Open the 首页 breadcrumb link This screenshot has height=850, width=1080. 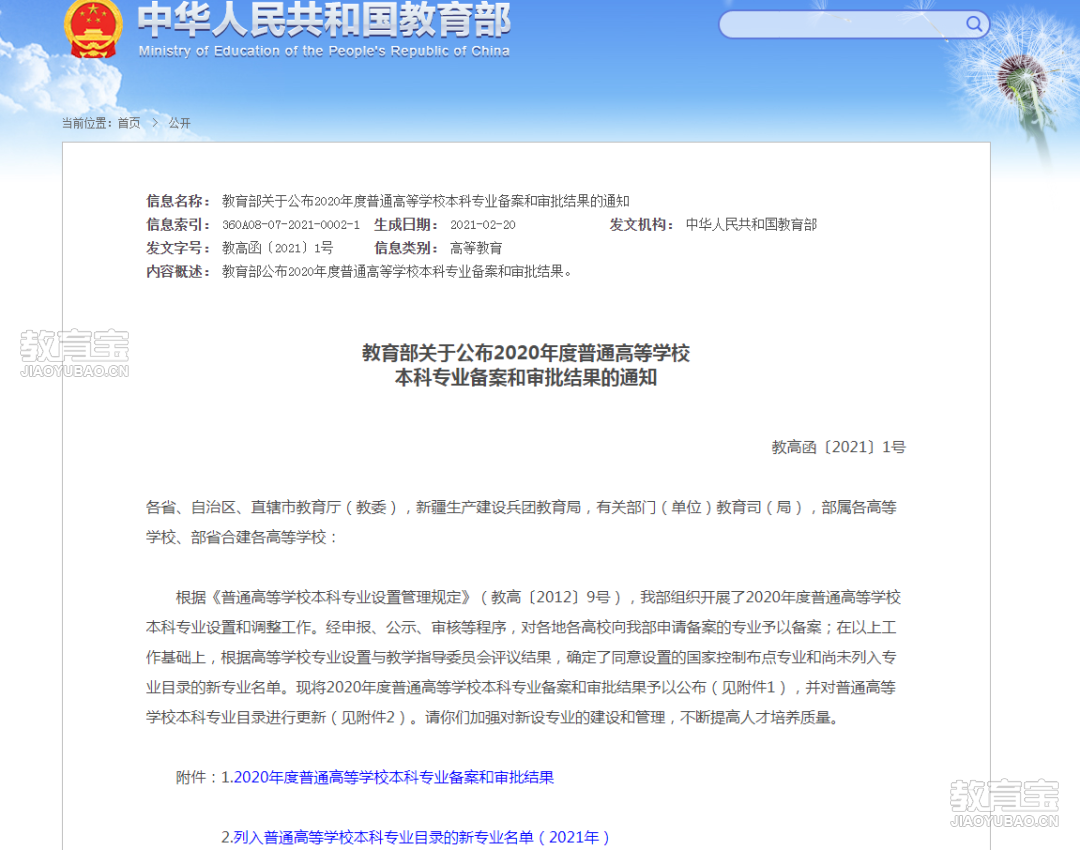(129, 123)
